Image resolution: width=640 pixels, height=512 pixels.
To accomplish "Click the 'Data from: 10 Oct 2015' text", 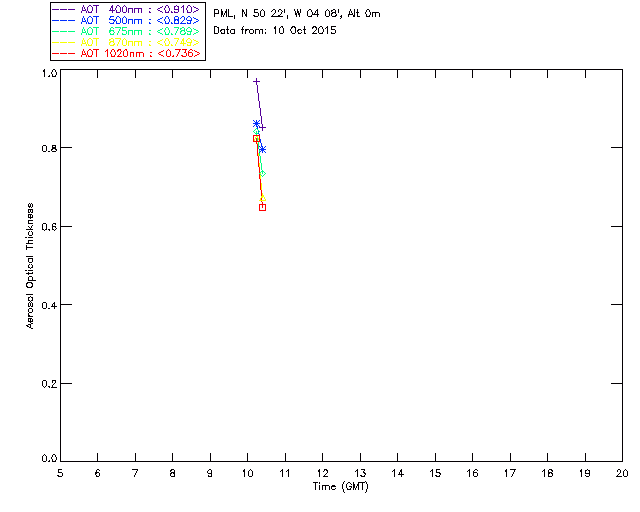I will 275,31.
